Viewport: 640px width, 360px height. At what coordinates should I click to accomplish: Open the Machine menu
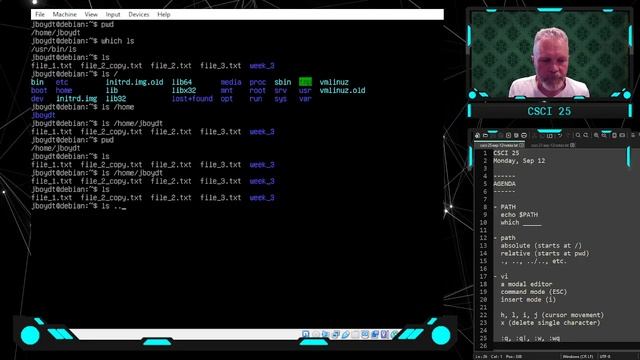[64, 14]
